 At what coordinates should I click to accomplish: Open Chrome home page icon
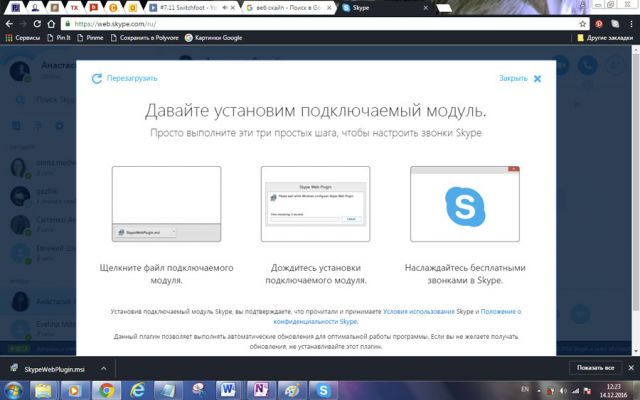51,24
